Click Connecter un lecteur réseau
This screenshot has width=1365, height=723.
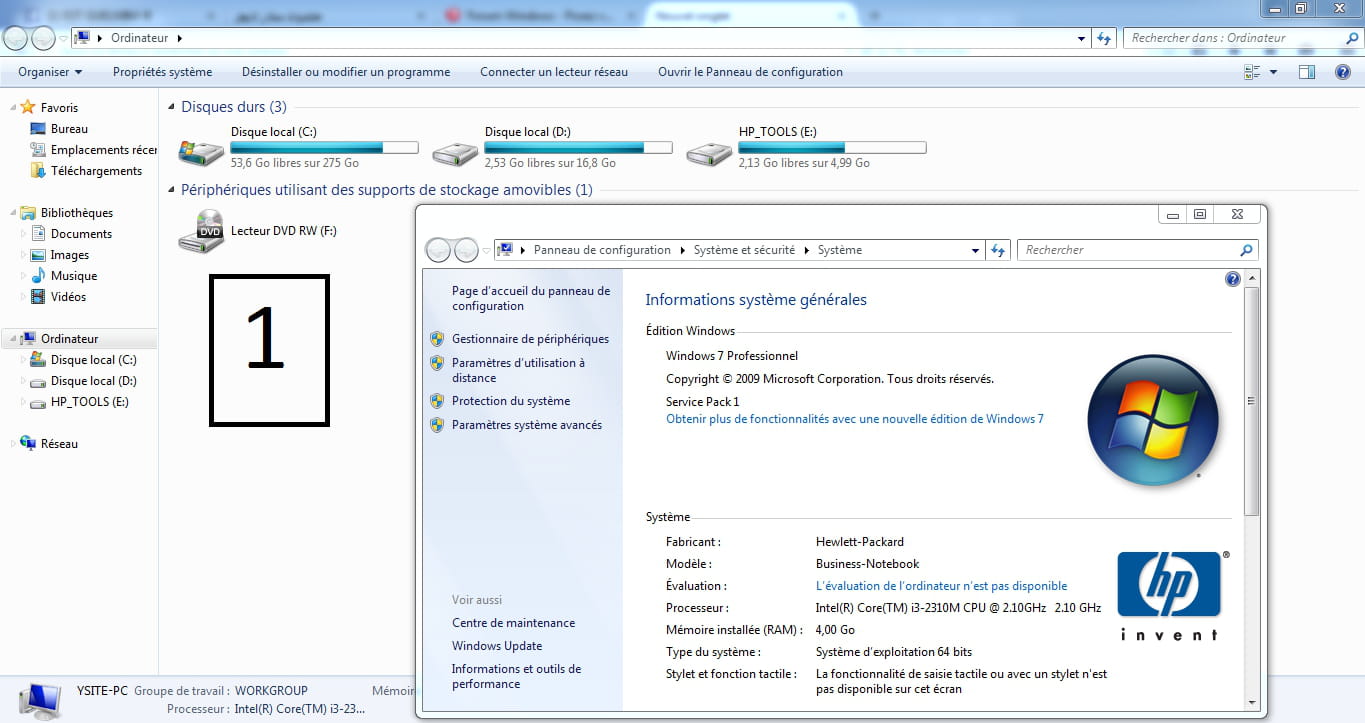pos(554,72)
